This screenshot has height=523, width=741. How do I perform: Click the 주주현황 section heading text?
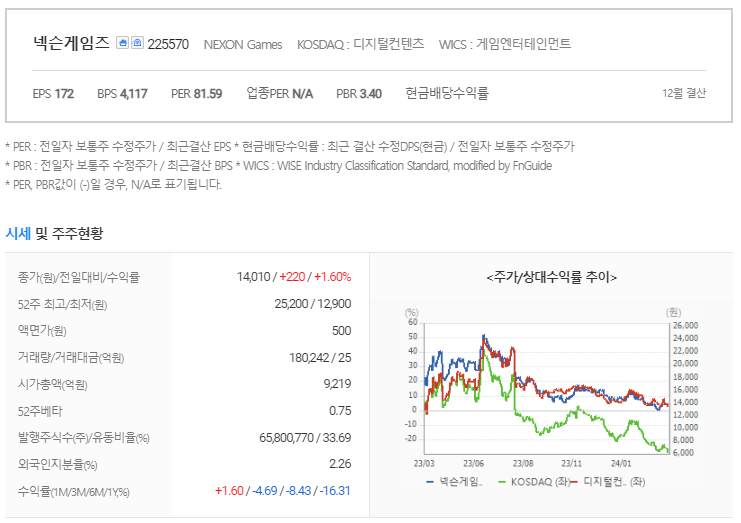pyautogui.click(x=78, y=233)
